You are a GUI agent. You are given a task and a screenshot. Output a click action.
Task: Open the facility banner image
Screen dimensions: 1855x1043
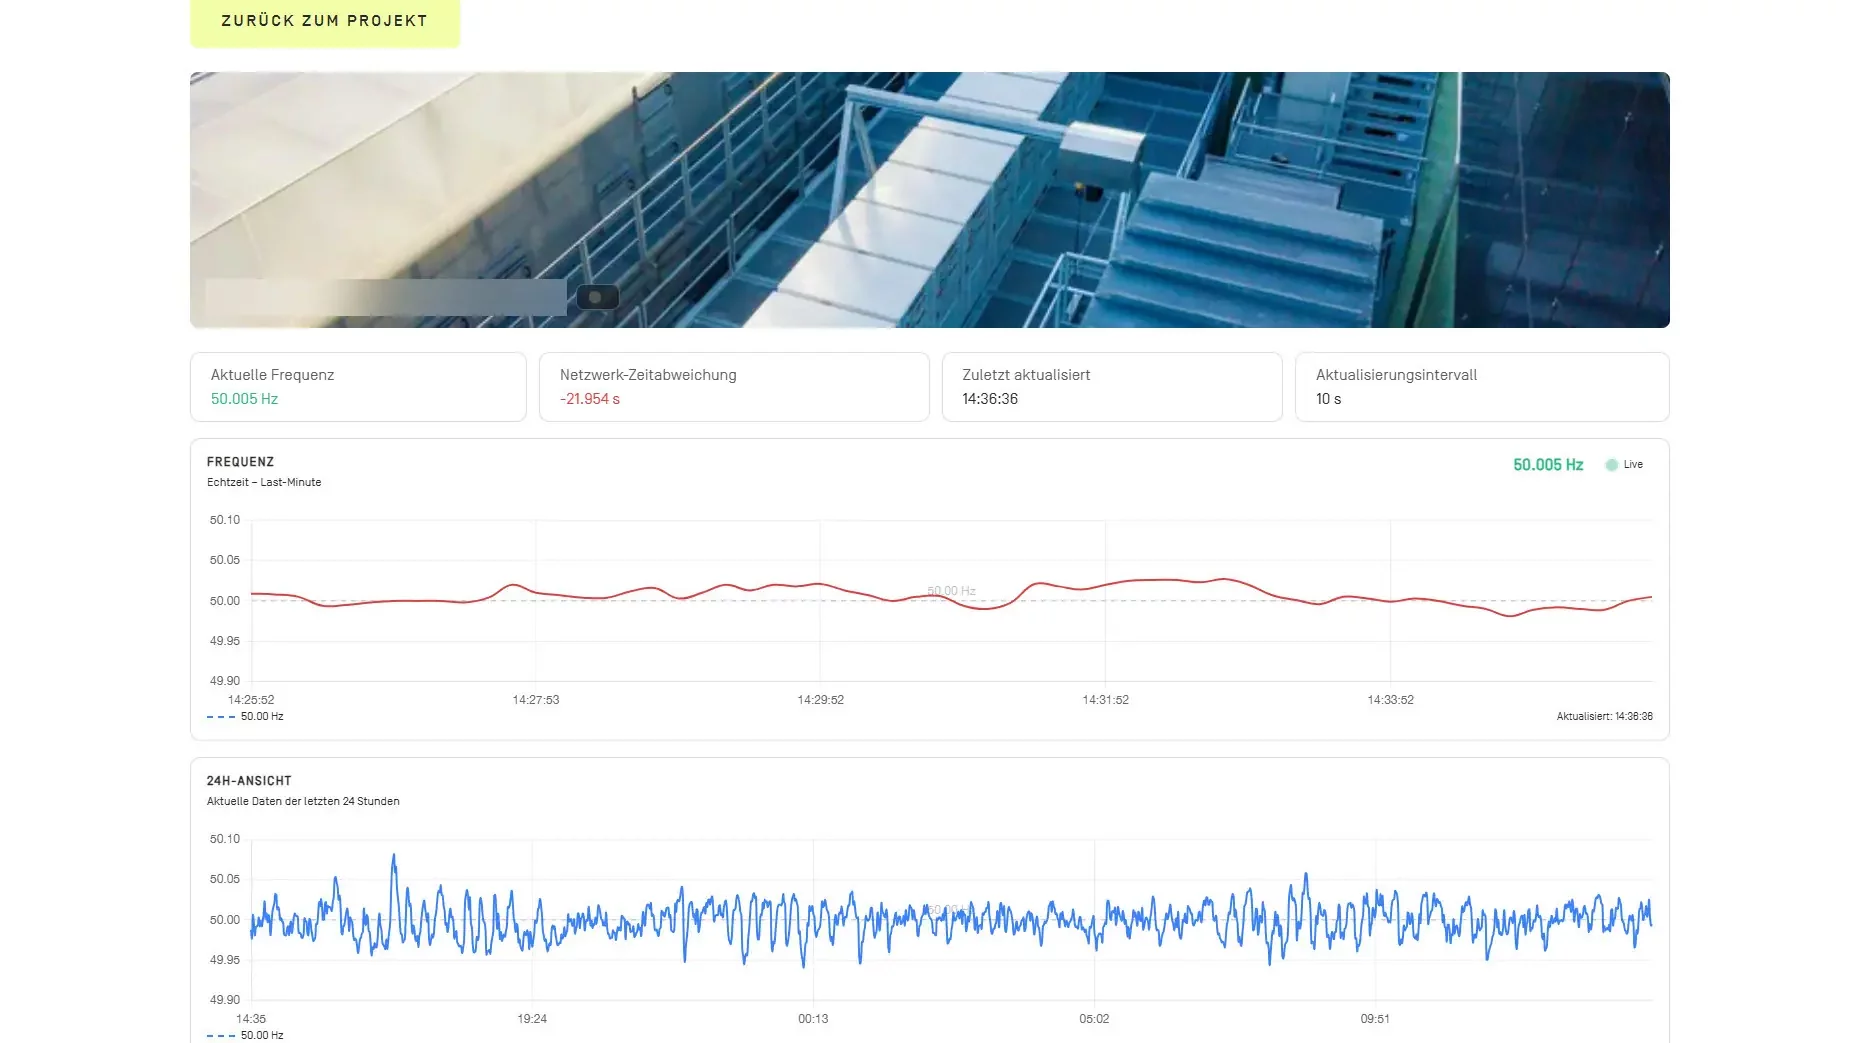929,200
